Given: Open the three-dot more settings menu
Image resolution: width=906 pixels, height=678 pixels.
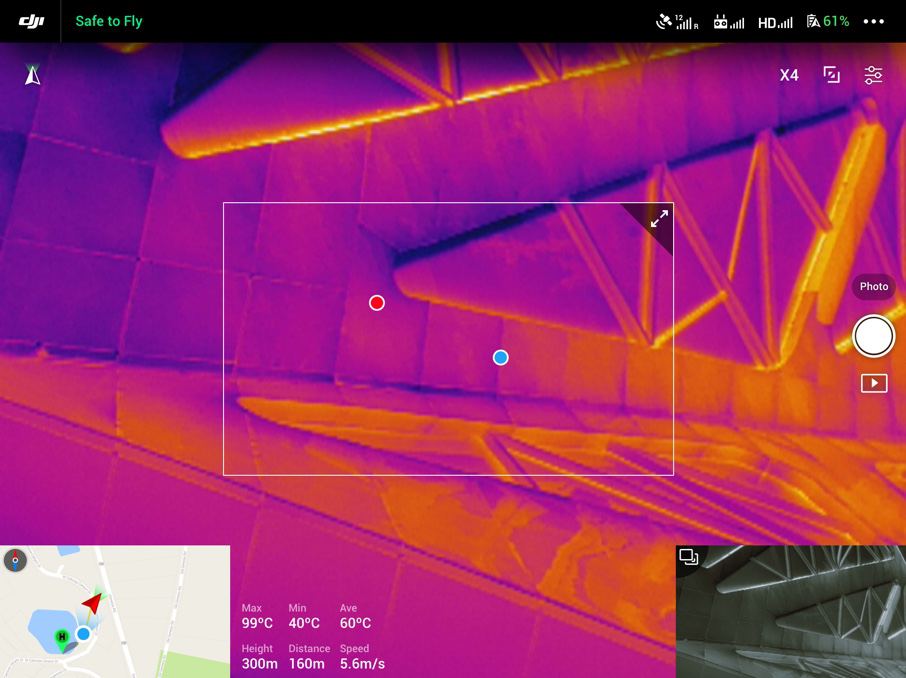Looking at the screenshot, I should click(874, 21).
